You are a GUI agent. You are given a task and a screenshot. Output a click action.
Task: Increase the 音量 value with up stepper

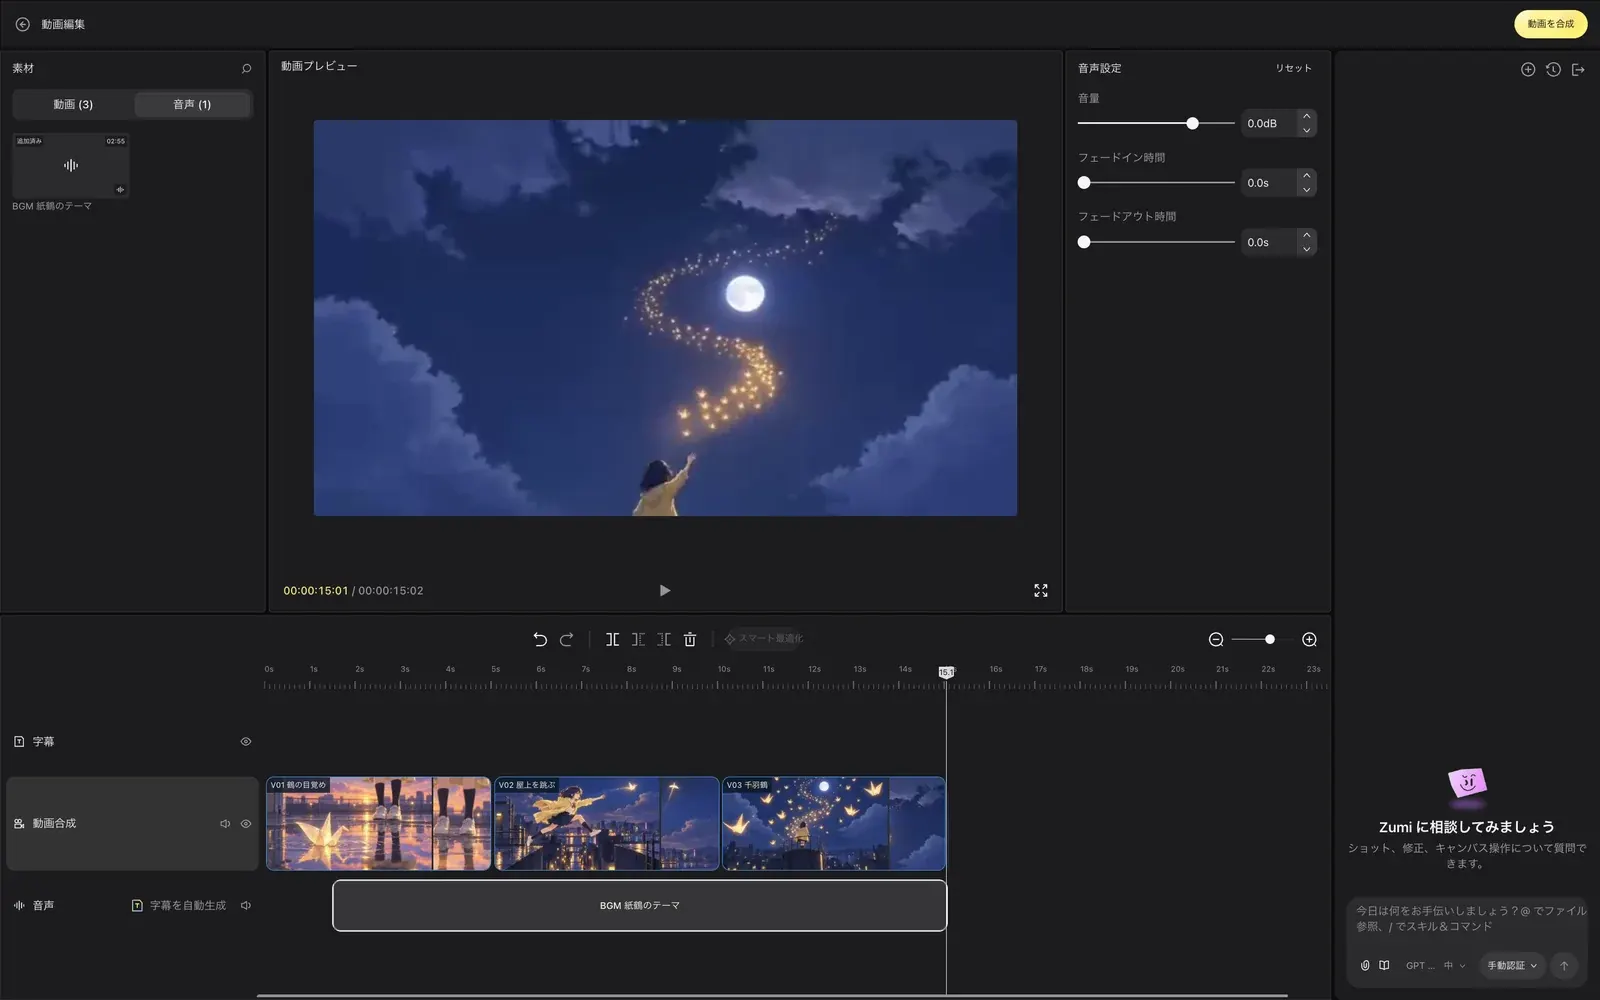tap(1306, 116)
